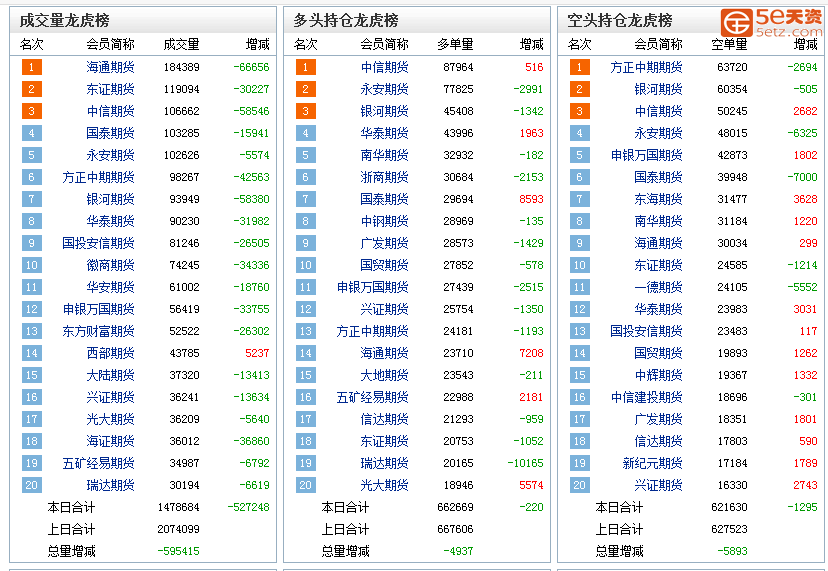Open 徽商期货 member link
828x571 pixels.
pos(110,265)
